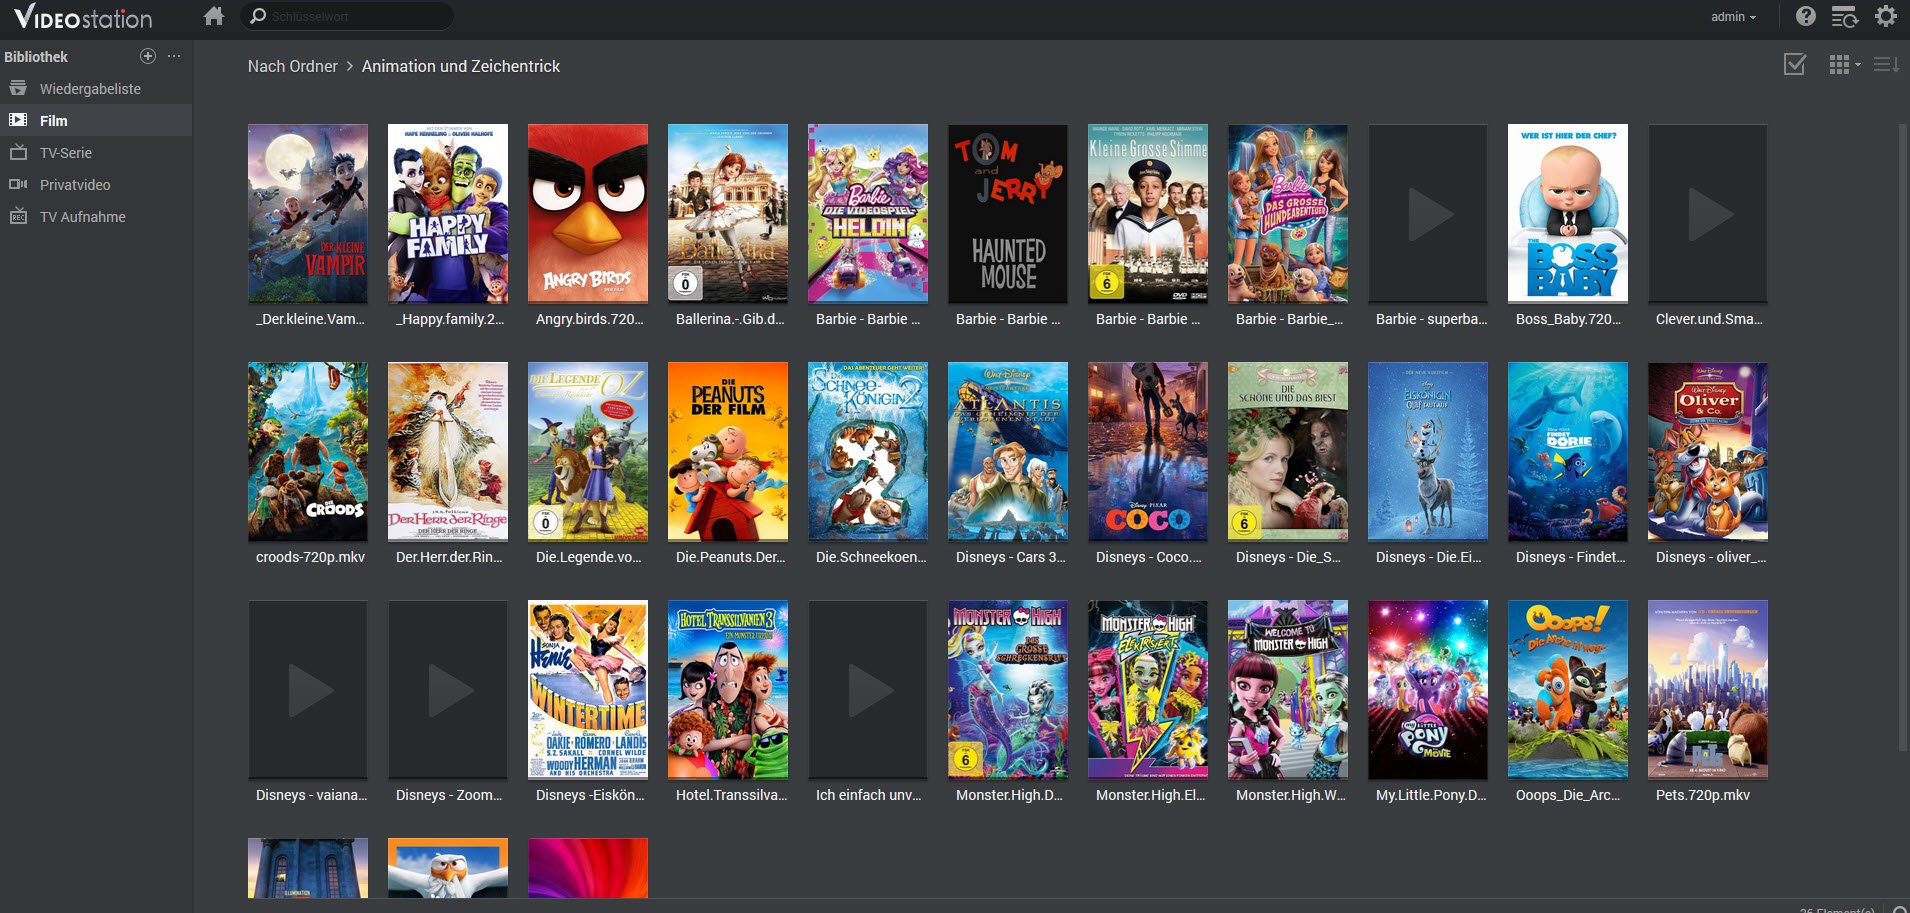Viewport: 1910px width, 913px height.
Task: Open Die Schöne und das Biest poster
Action: click(1288, 451)
